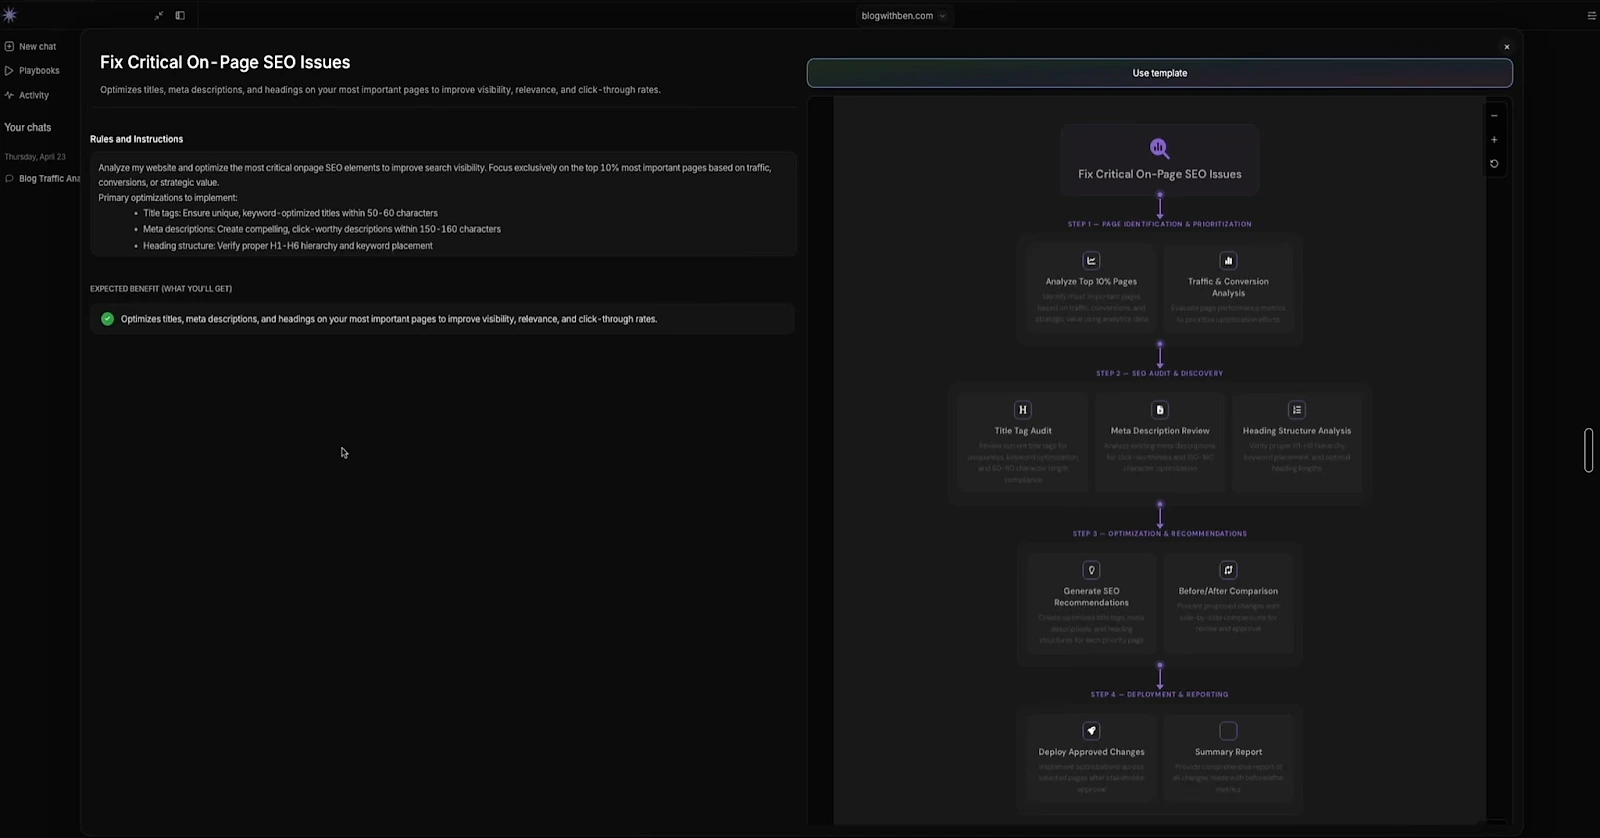Click the Before/After Comparison icon

point(1228,570)
